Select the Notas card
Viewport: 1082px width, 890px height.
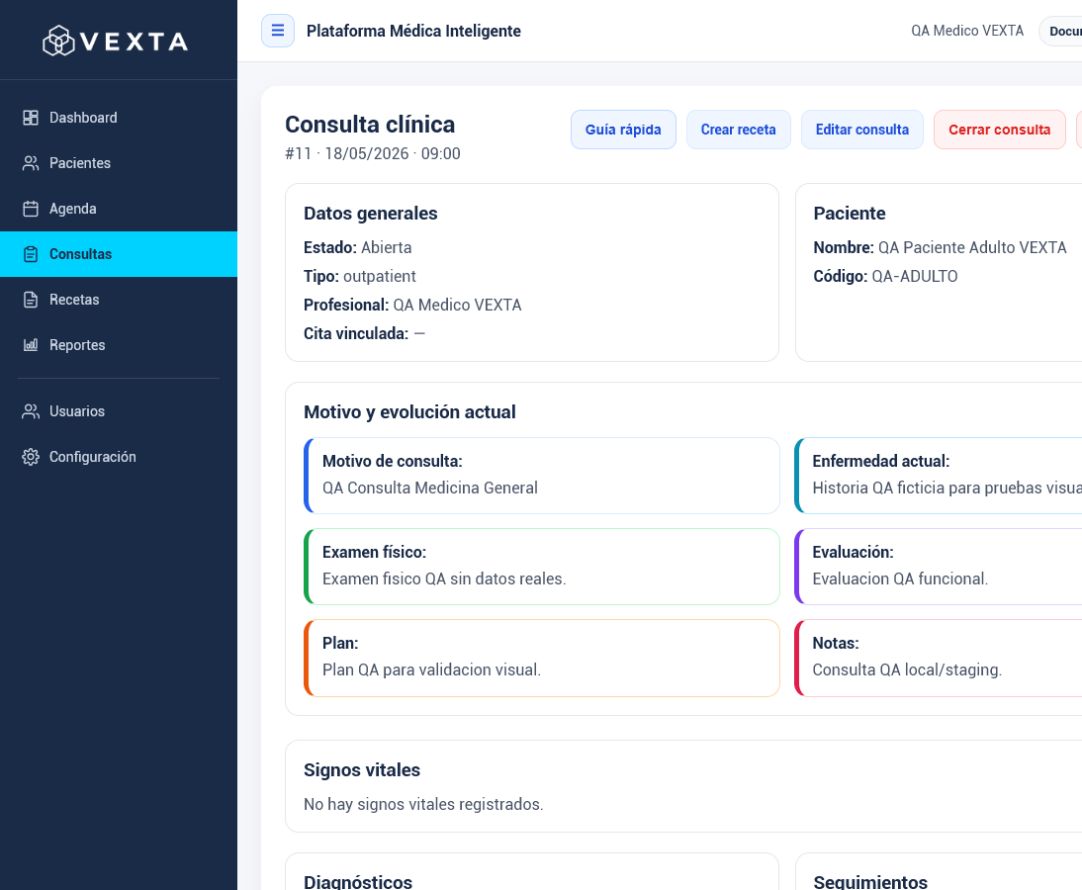point(938,657)
